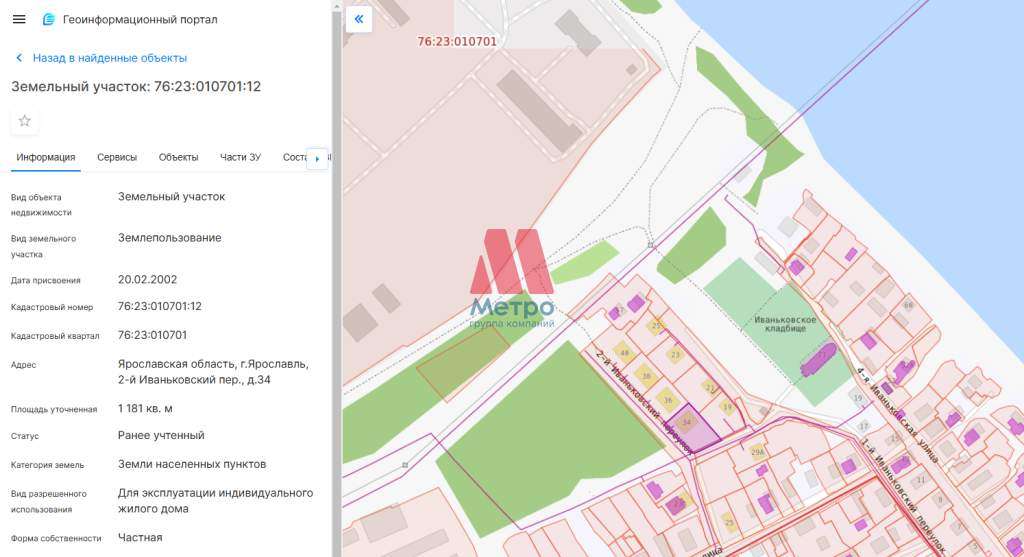The height and width of the screenshot is (557, 1024).
Task: Select building number 48 on the map
Action: click(625, 353)
